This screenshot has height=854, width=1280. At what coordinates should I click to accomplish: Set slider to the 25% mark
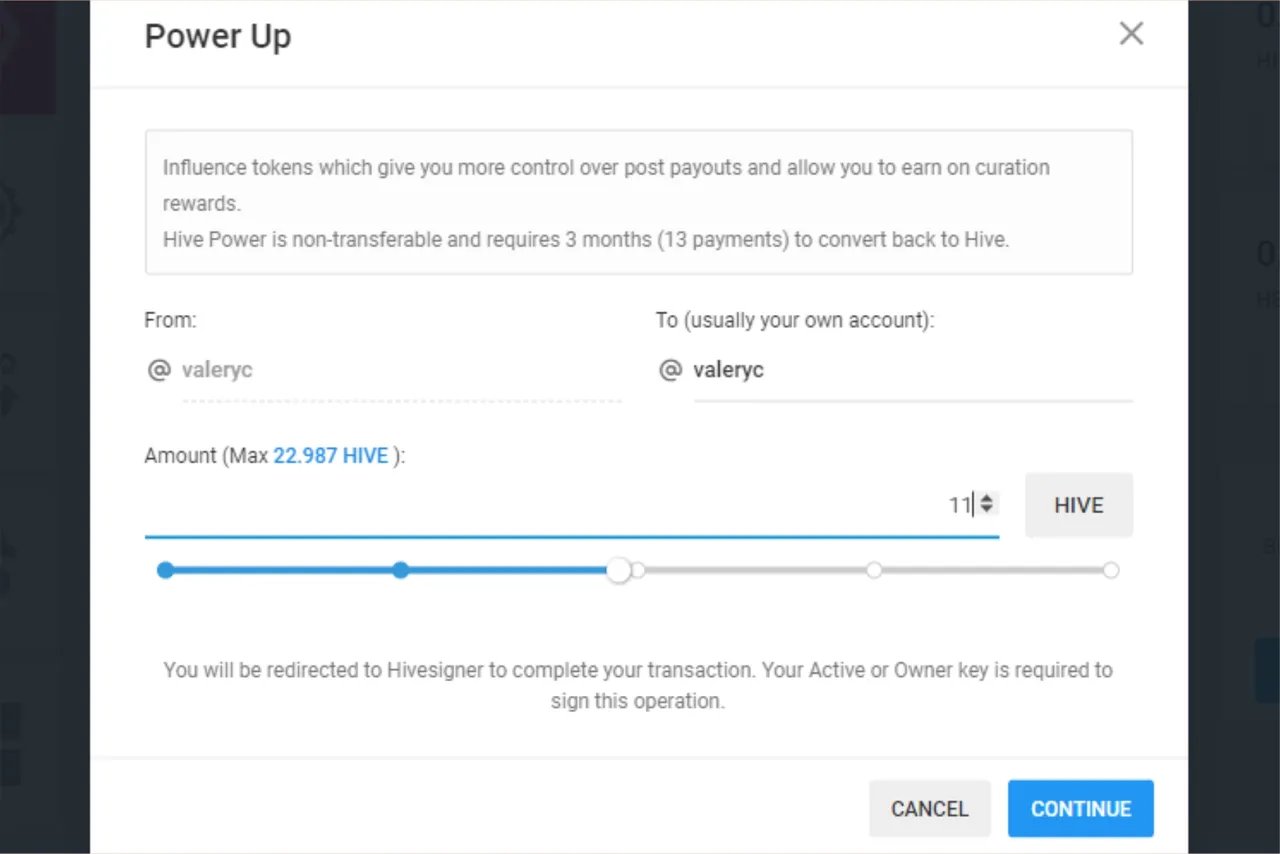(401, 570)
